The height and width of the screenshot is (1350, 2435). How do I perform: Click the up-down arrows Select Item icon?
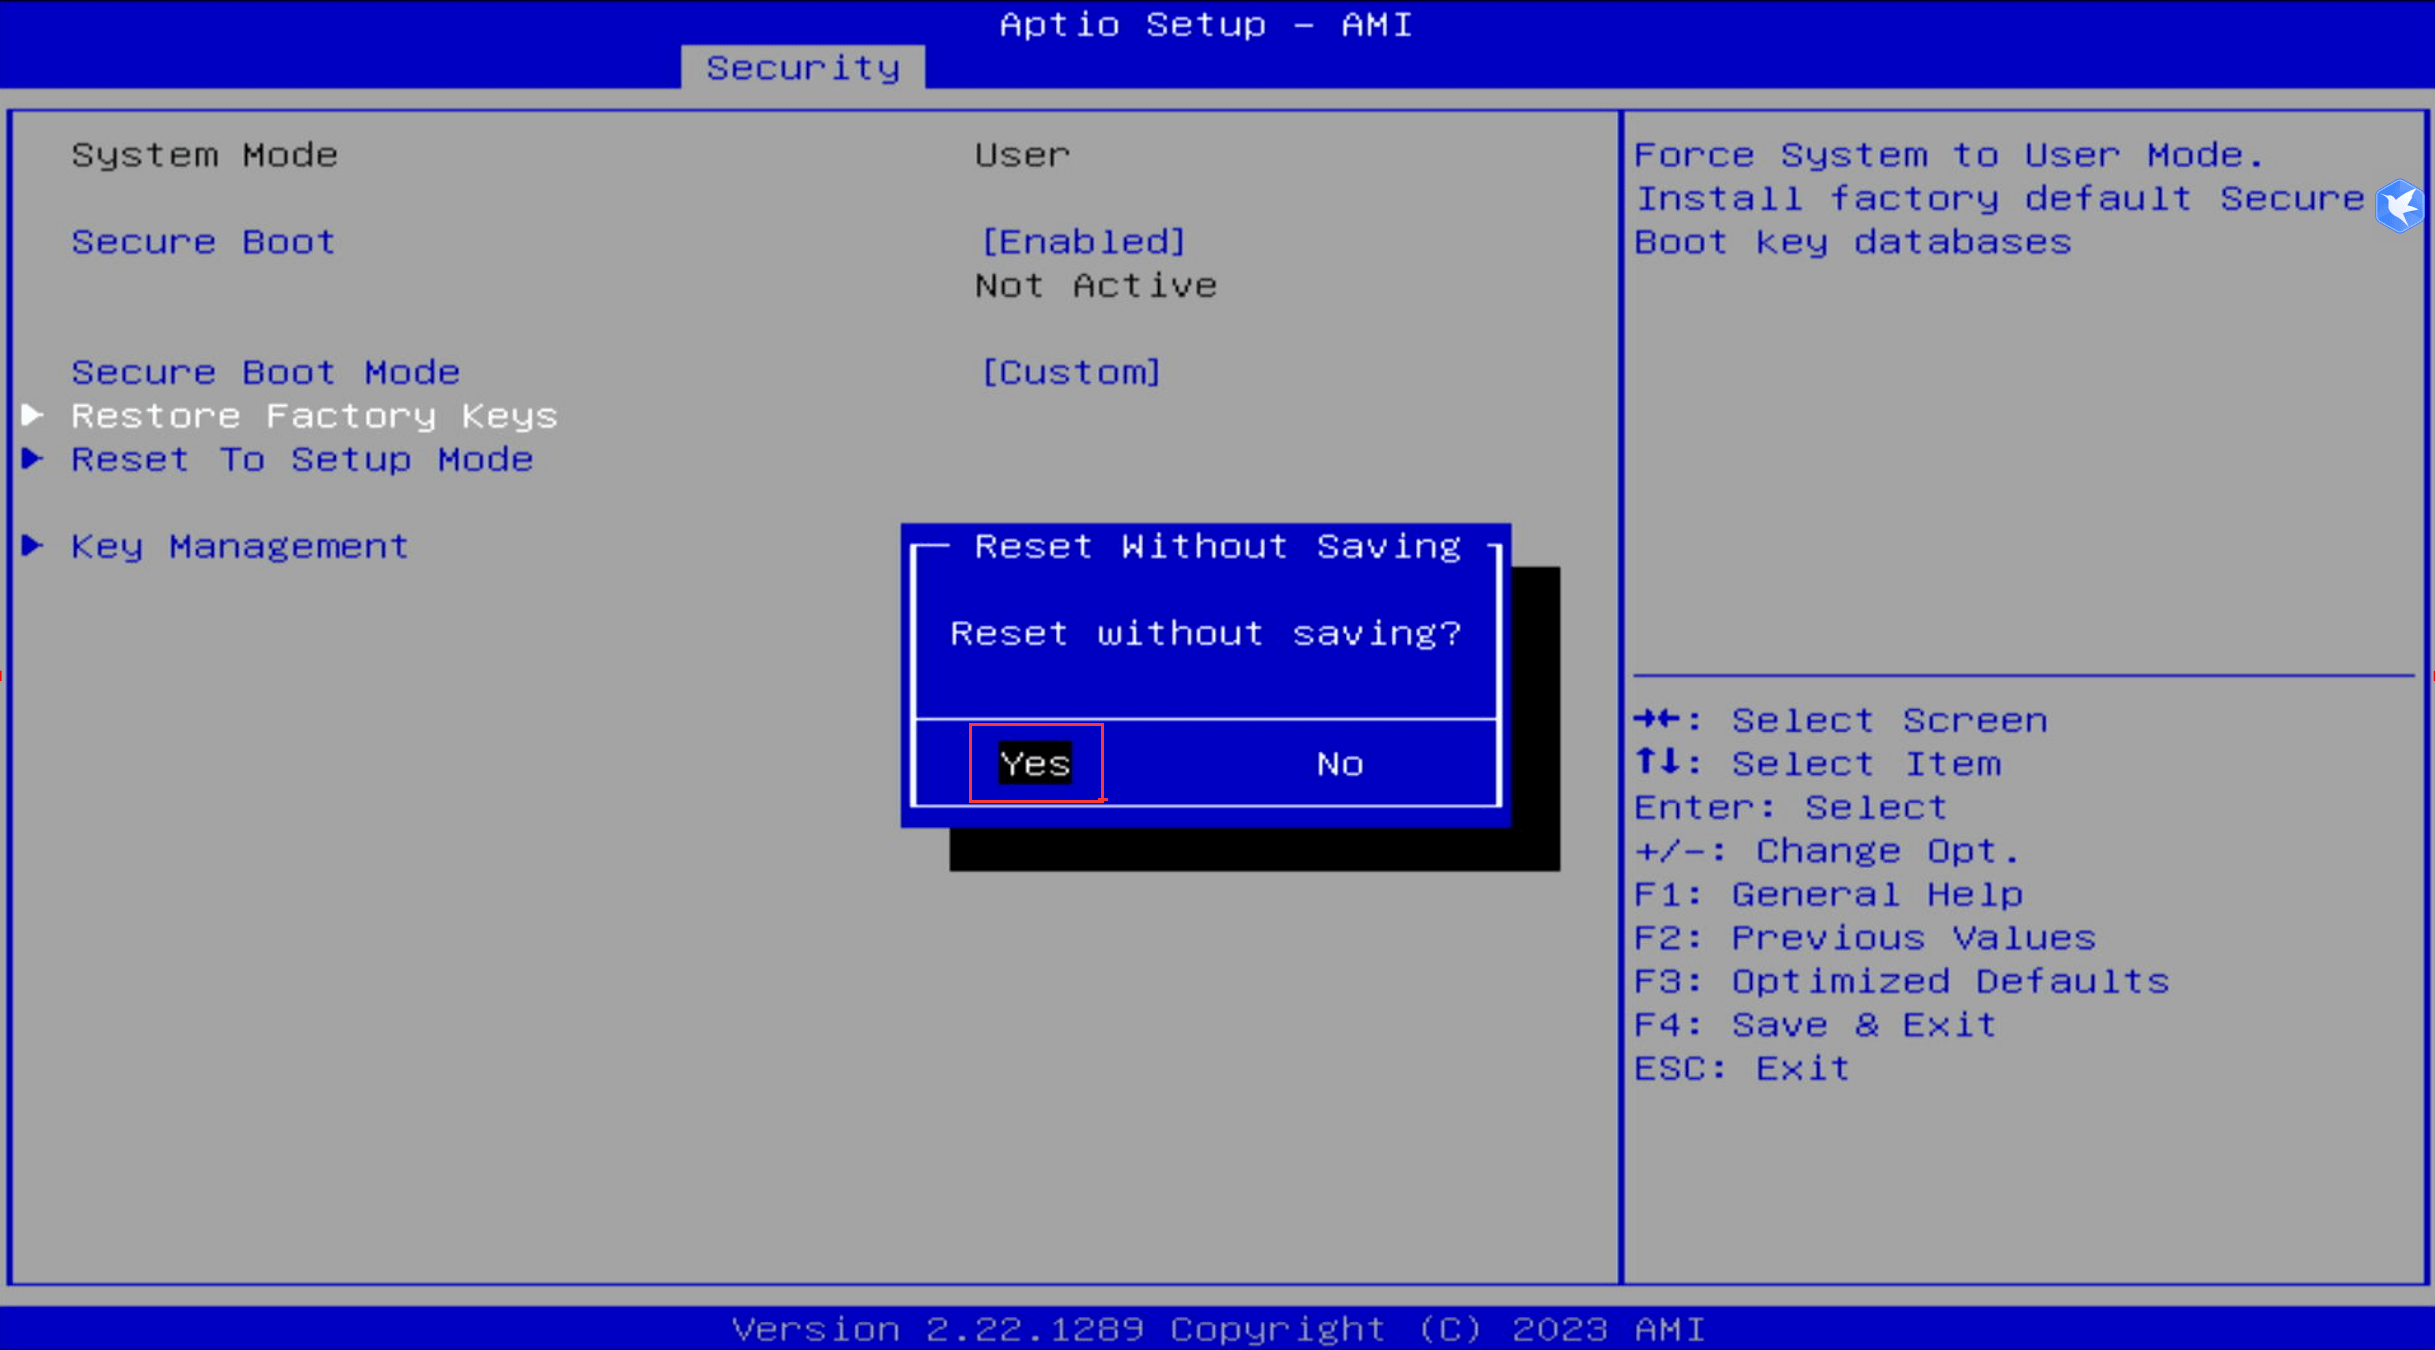1658,762
